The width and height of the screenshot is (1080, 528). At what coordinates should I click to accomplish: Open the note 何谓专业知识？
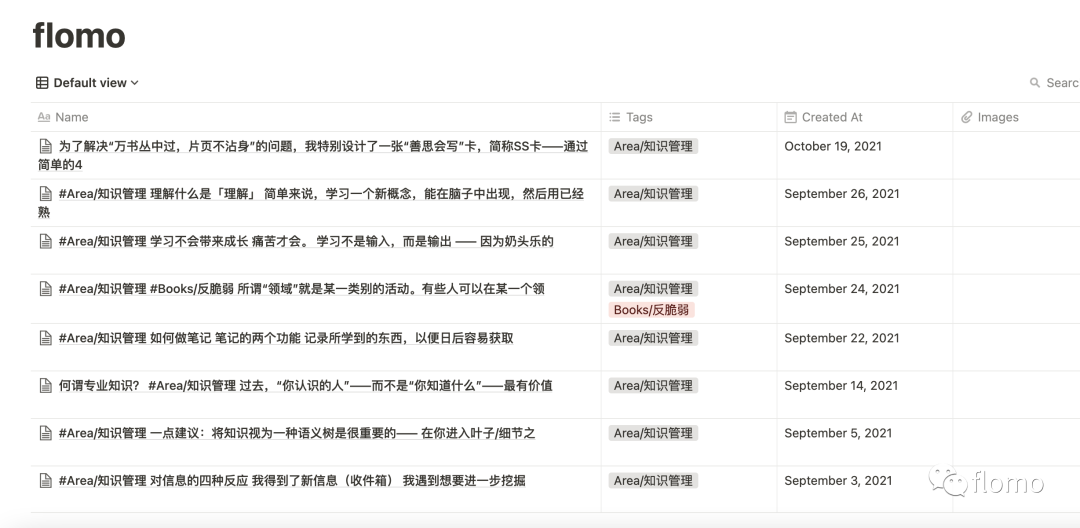coord(306,386)
